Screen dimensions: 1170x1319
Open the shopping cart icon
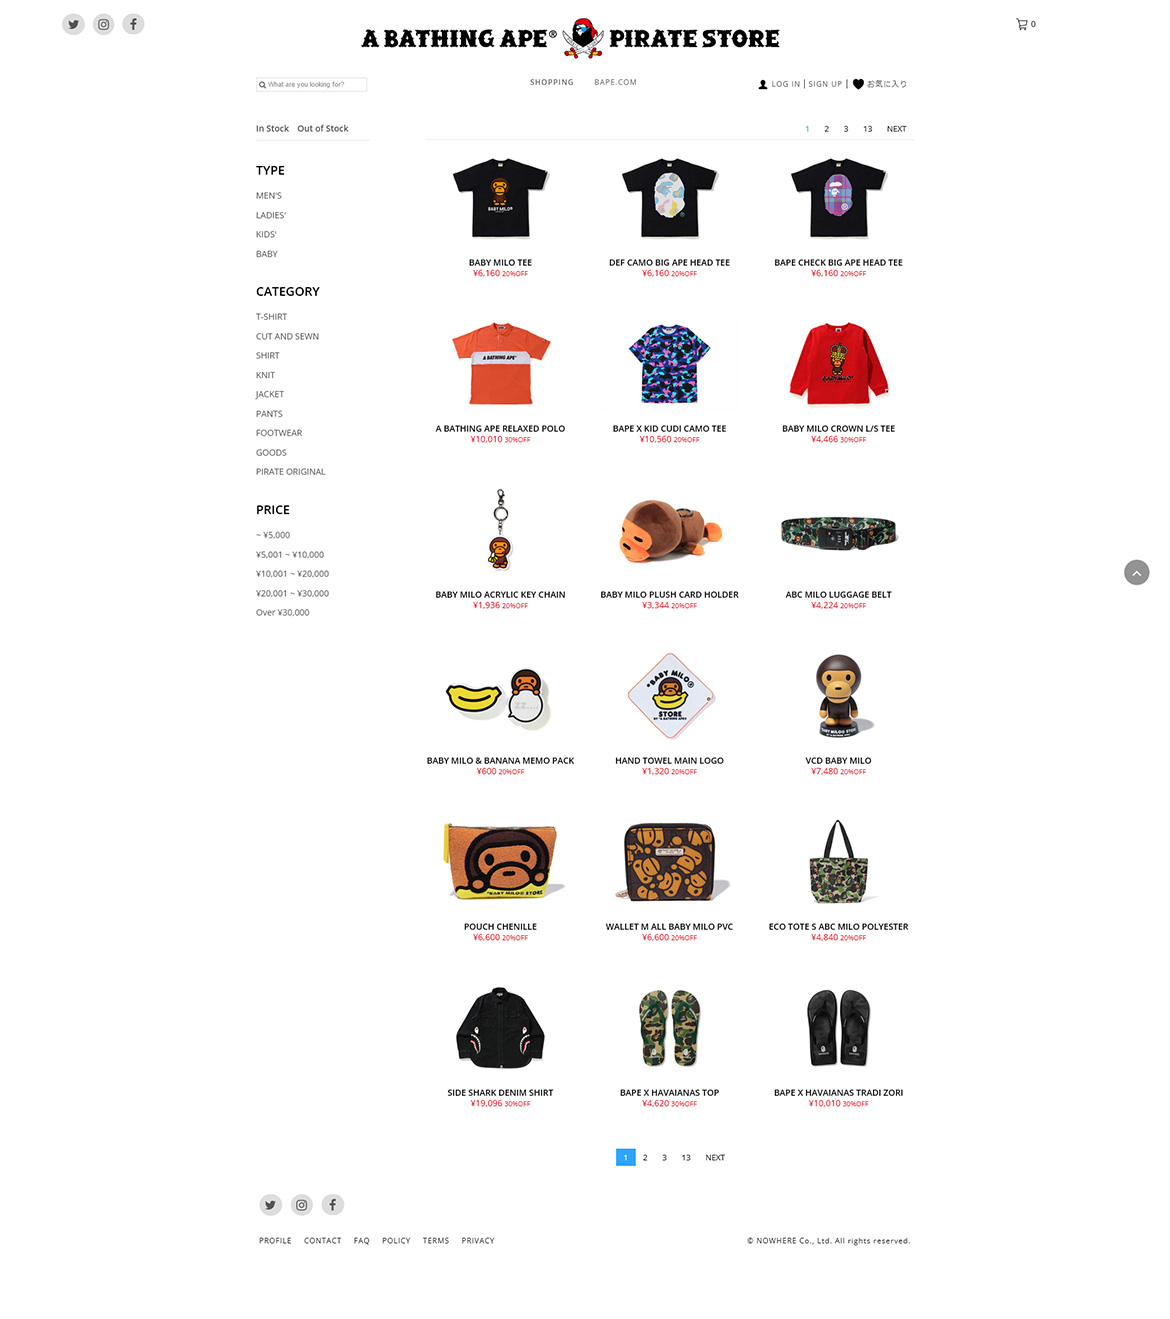pos(1022,24)
